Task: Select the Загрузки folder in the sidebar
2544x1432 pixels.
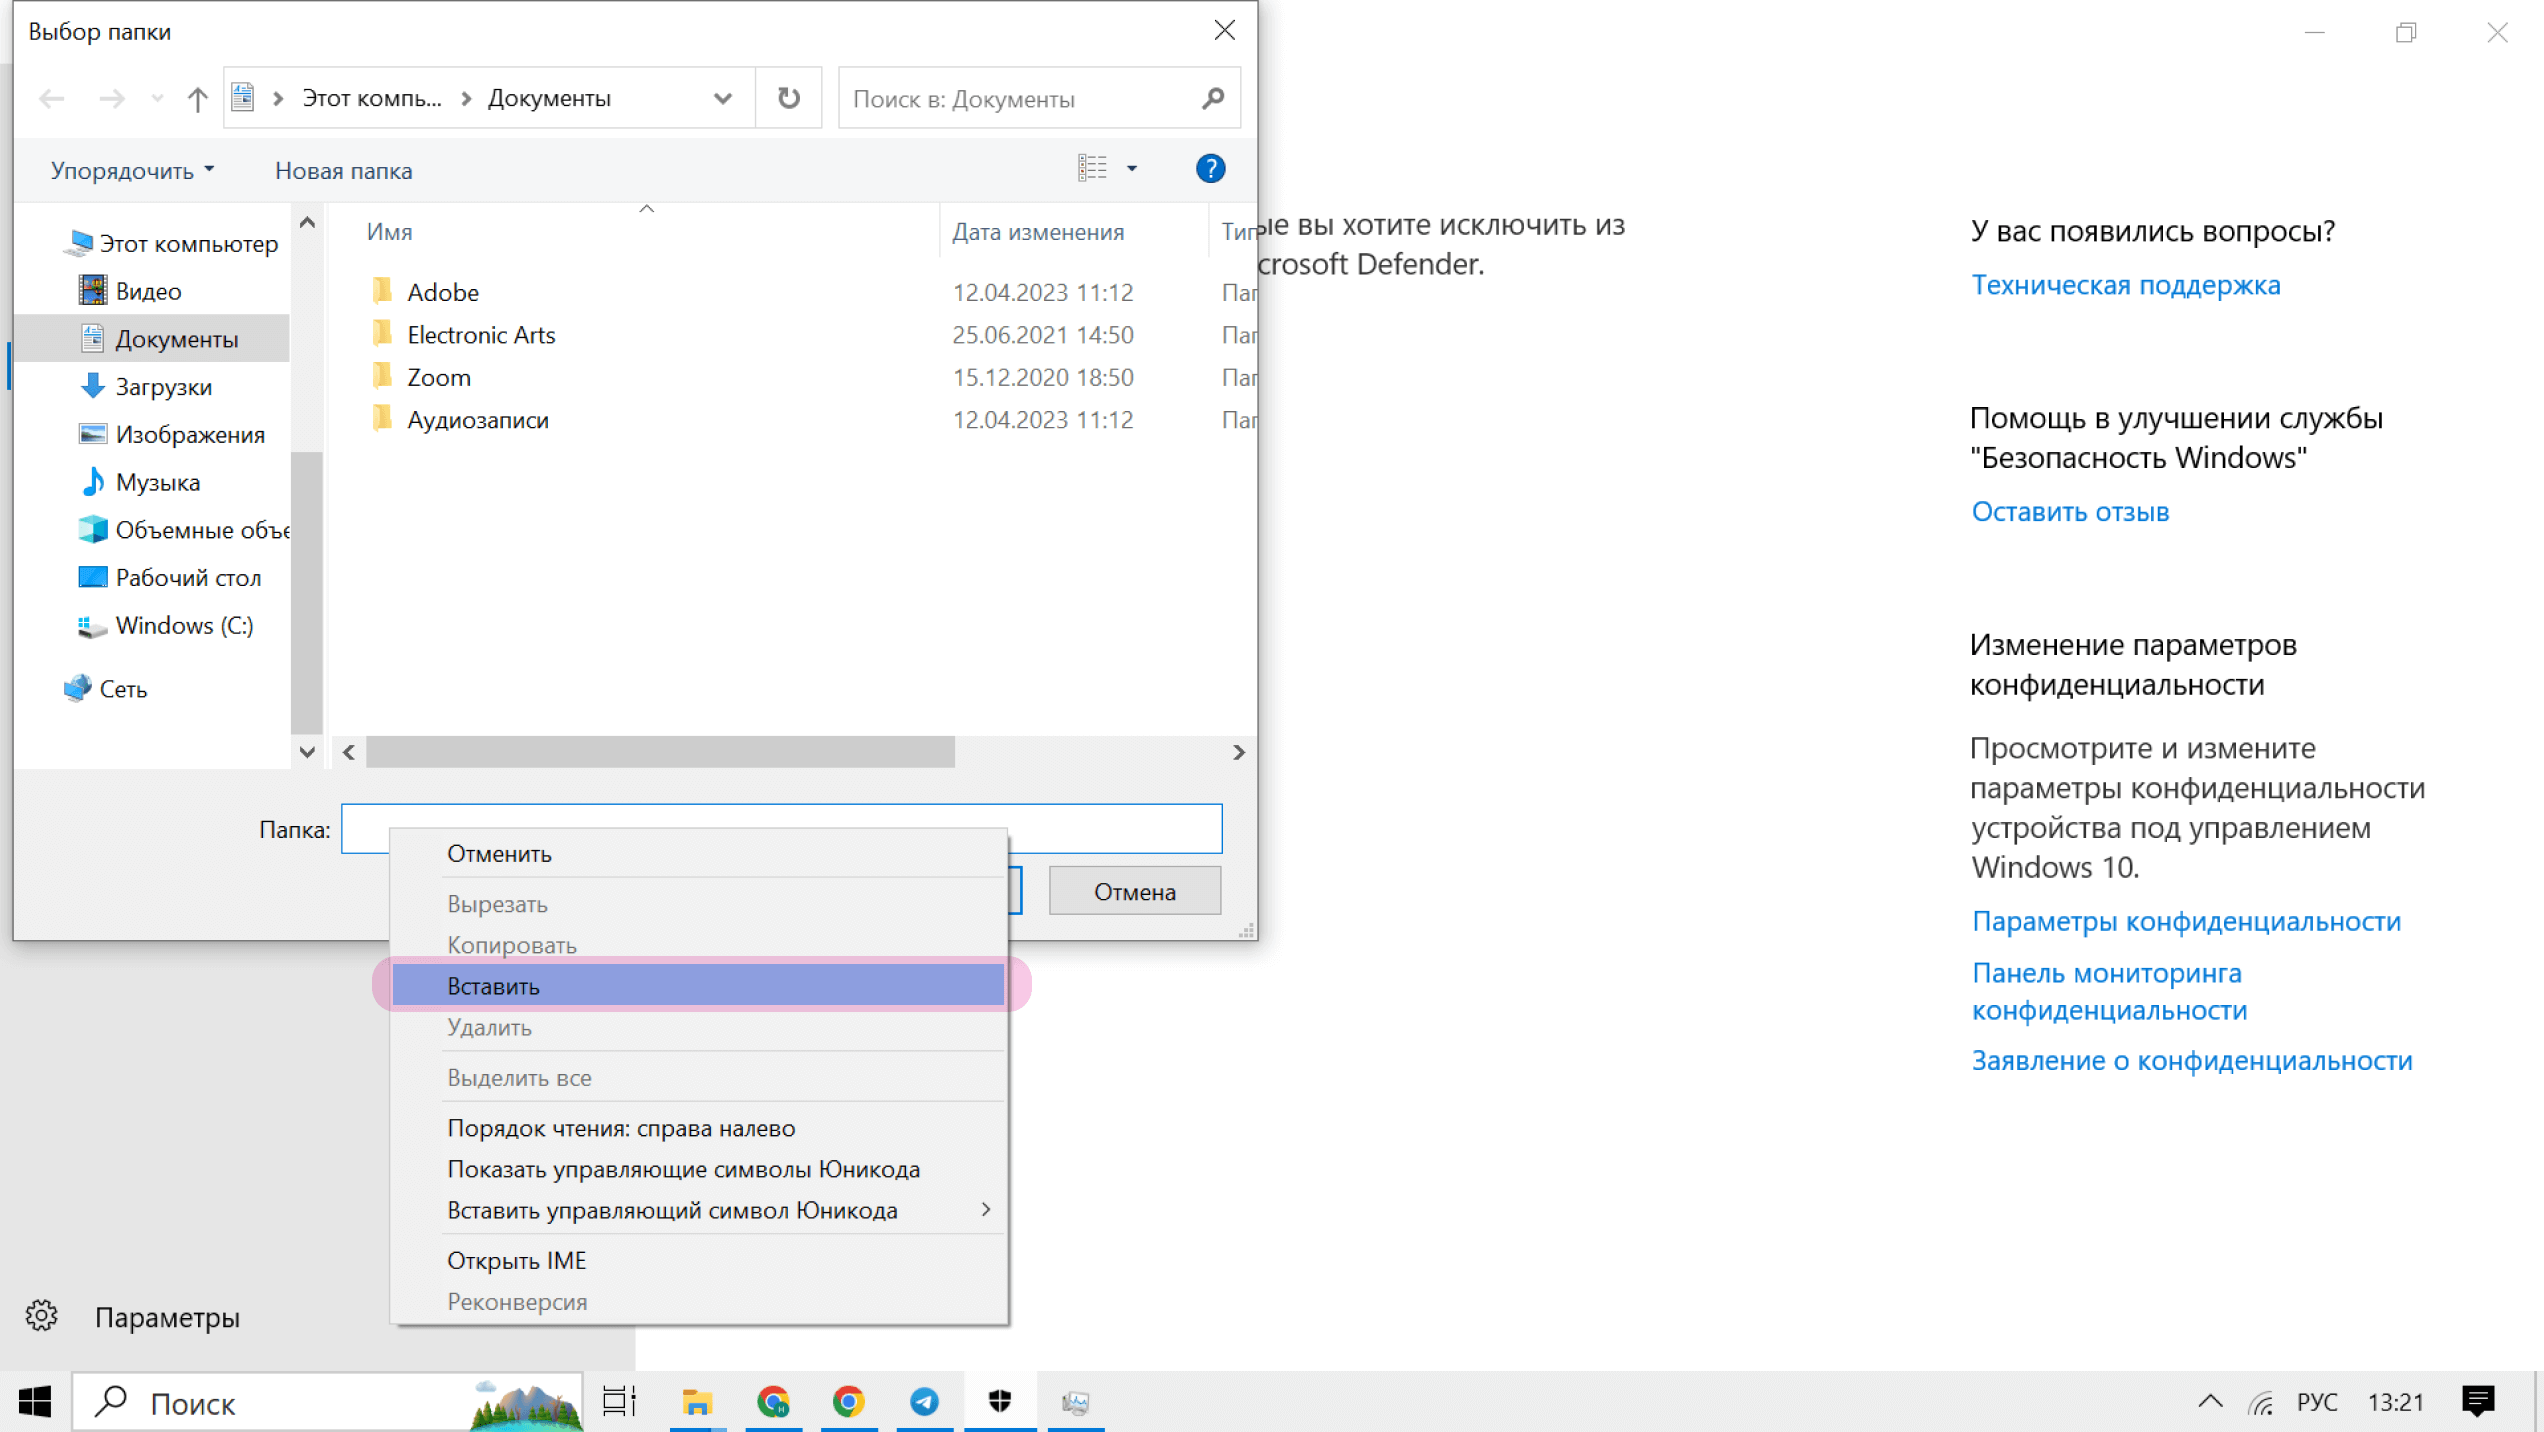Action: (x=164, y=387)
